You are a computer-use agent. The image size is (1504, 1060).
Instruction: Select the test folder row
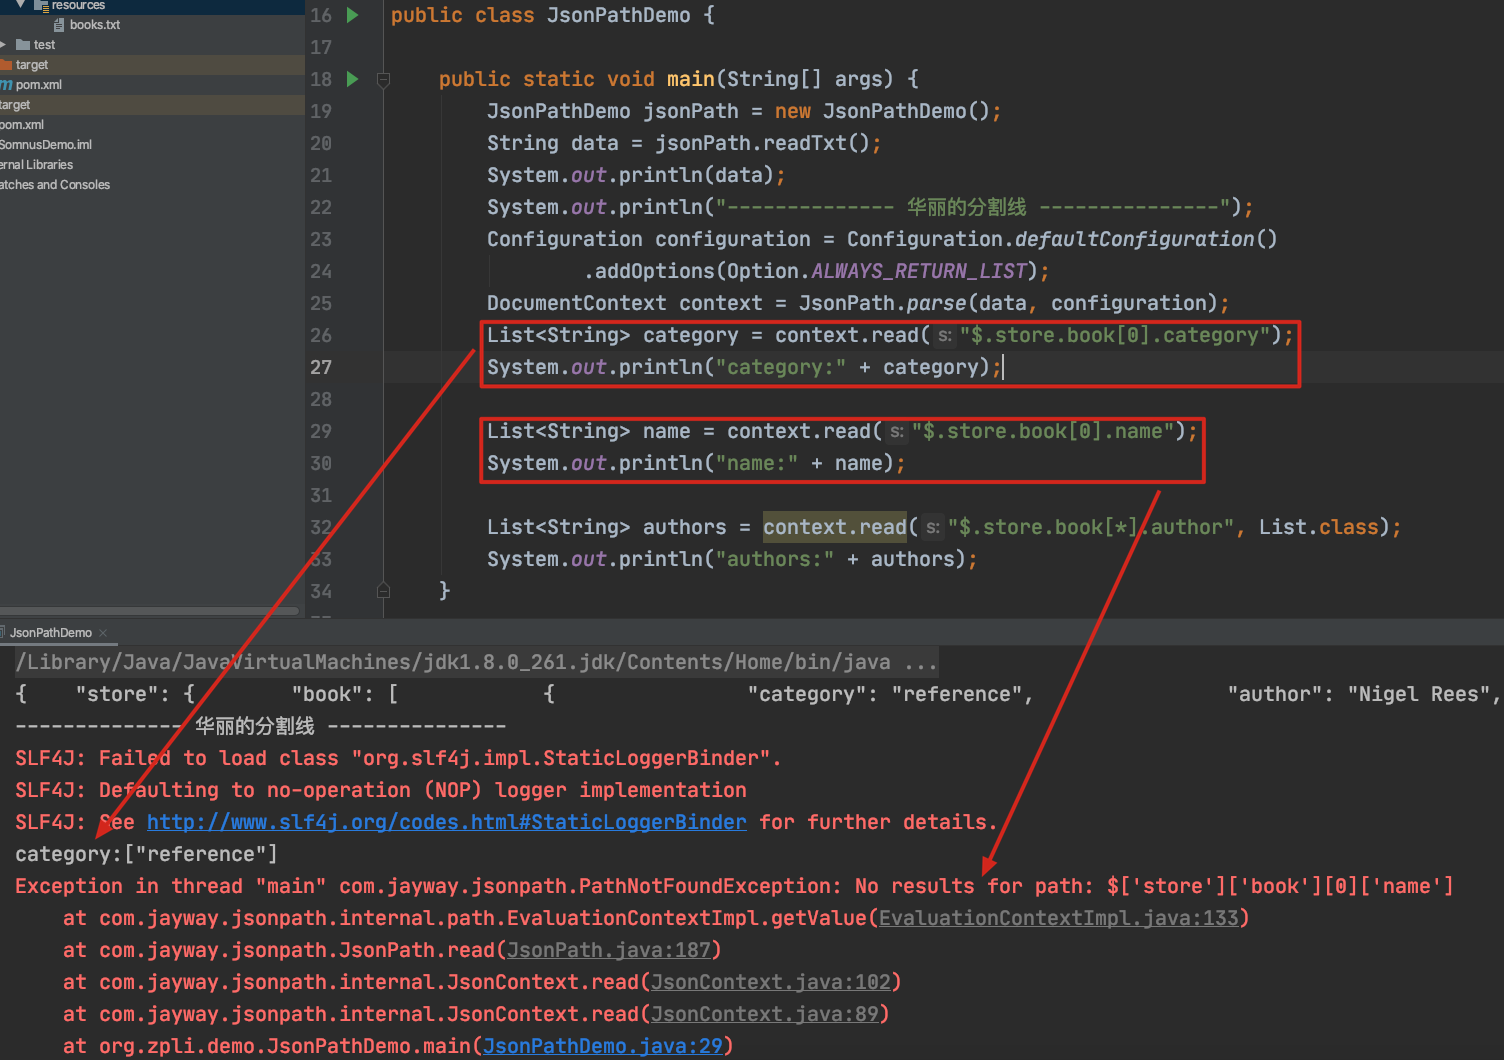pos(152,45)
